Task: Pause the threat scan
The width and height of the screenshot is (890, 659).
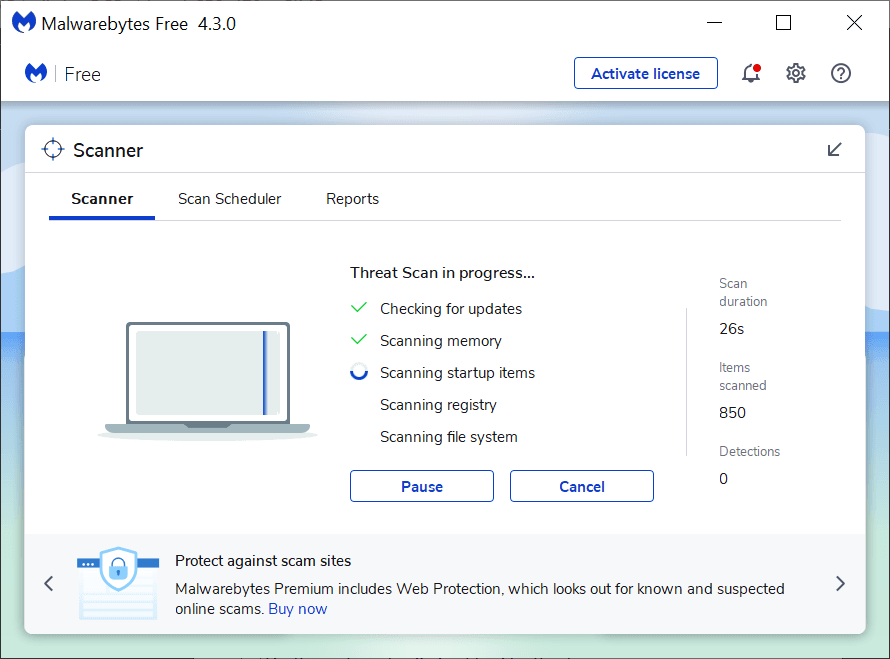Action: coord(422,486)
